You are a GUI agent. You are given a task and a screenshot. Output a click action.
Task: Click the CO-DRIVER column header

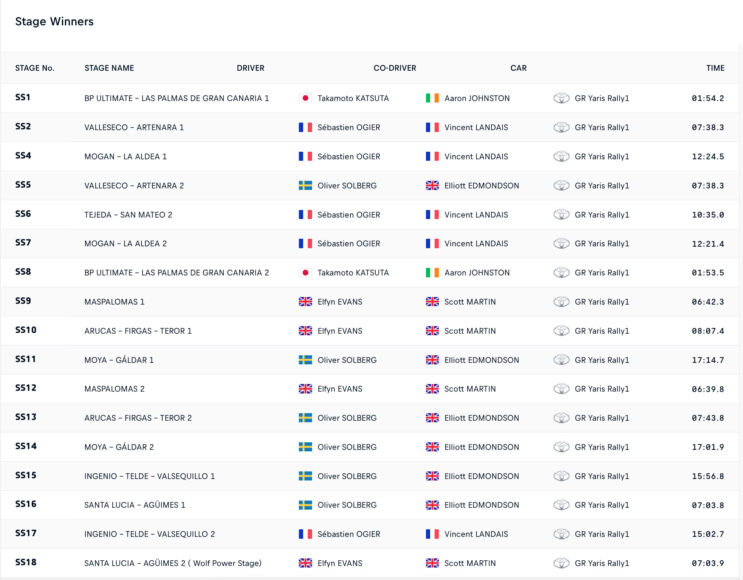(x=394, y=68)
